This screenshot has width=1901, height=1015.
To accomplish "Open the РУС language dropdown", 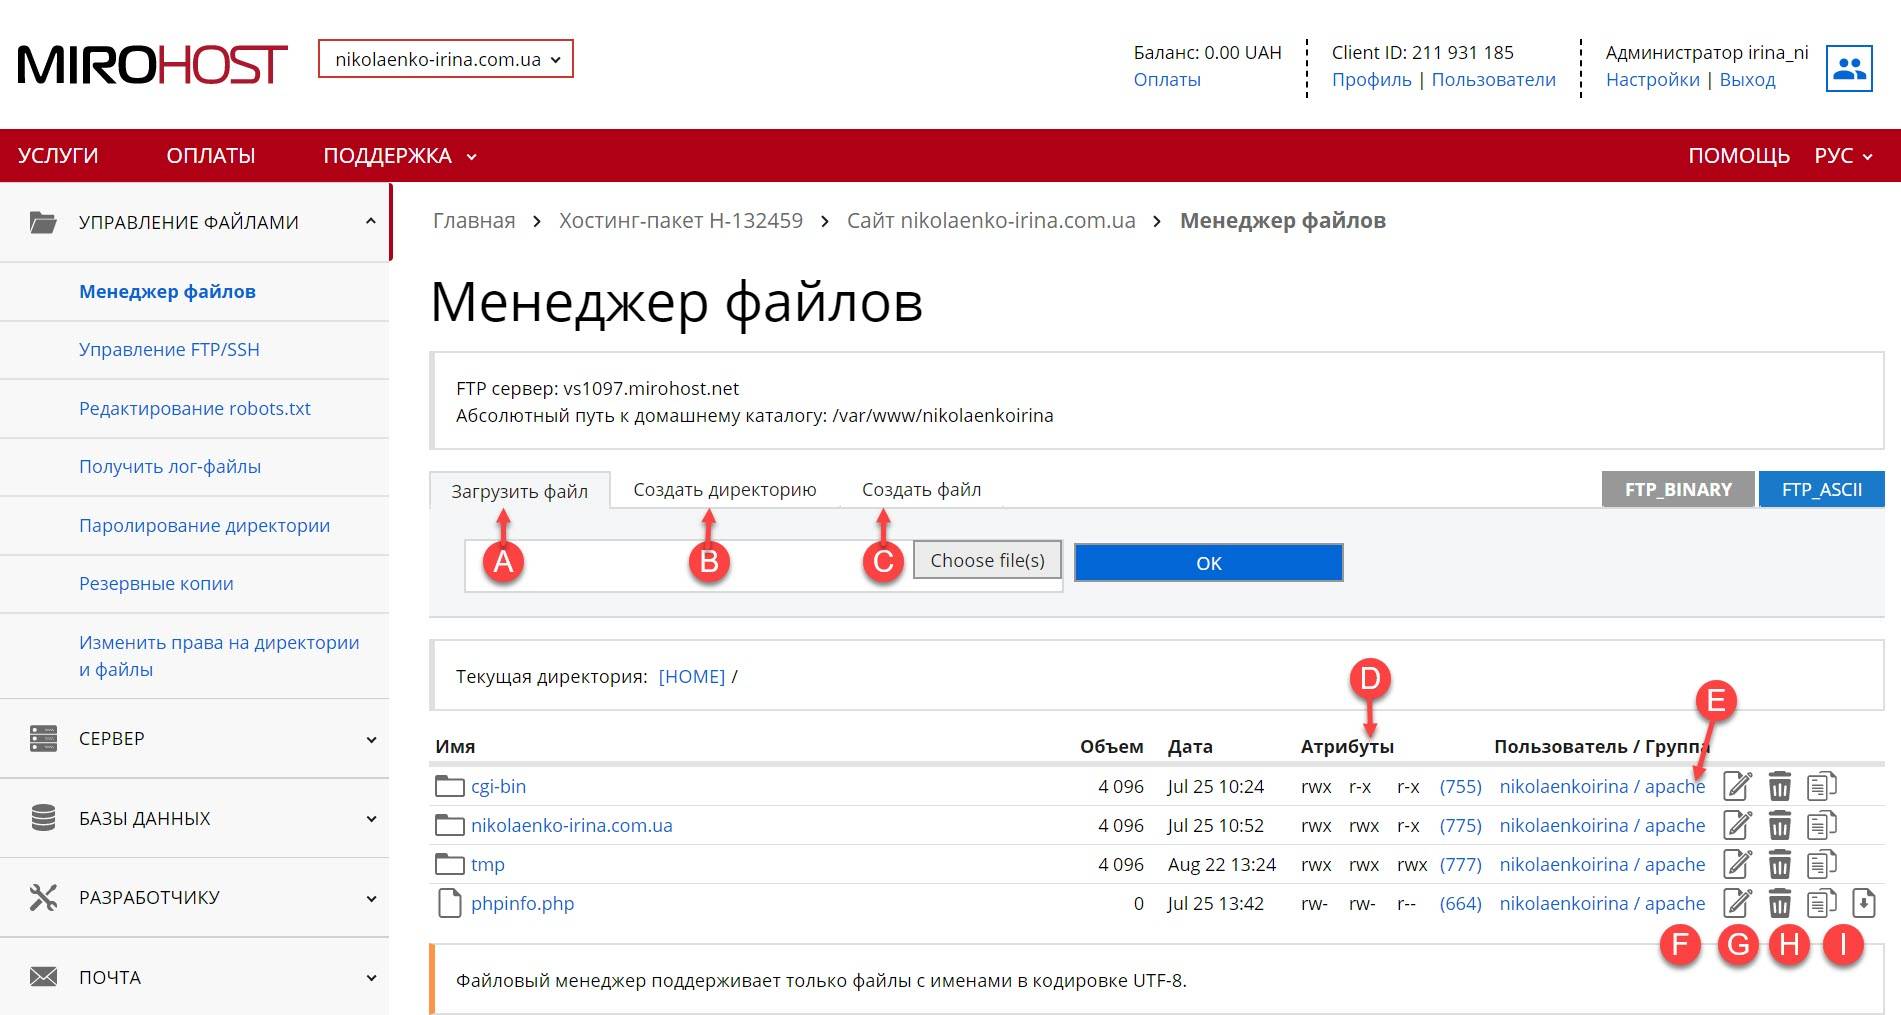I will [x=1843, y=156].
